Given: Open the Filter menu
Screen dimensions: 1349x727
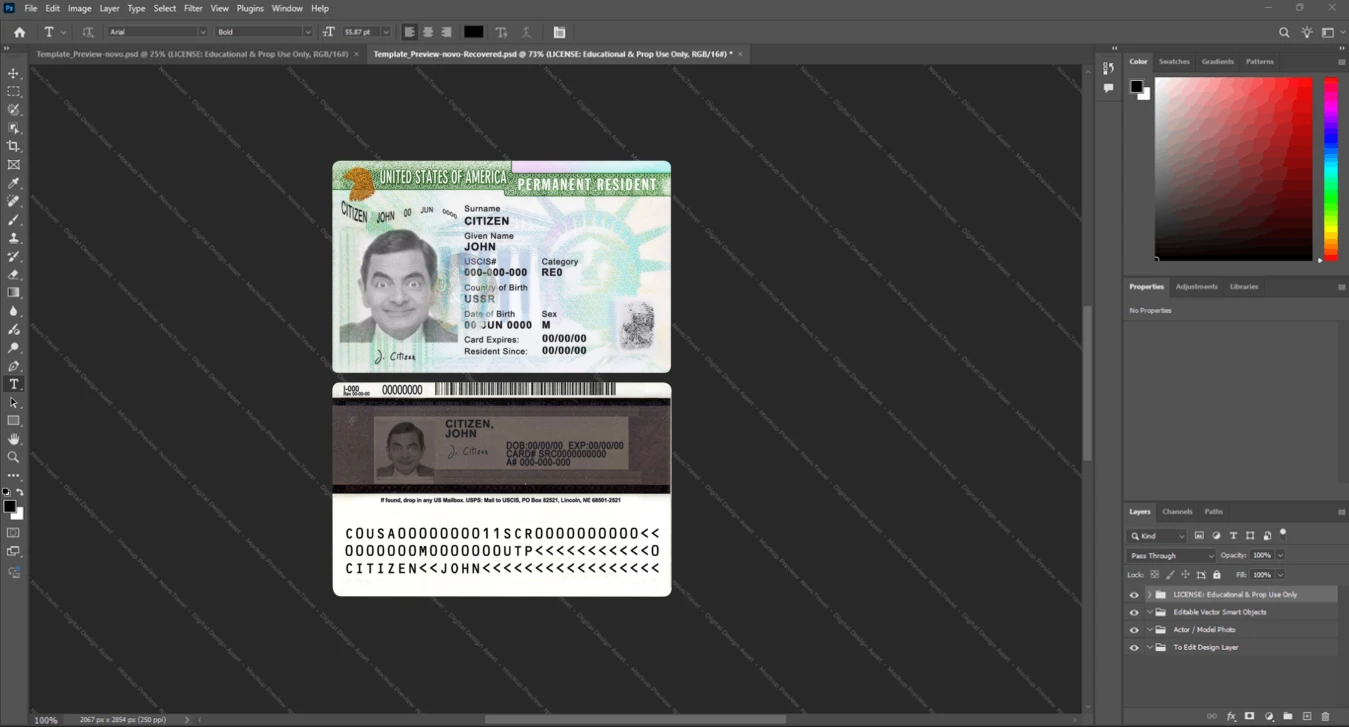Looking at the screenshot, I should click(193, 8).
